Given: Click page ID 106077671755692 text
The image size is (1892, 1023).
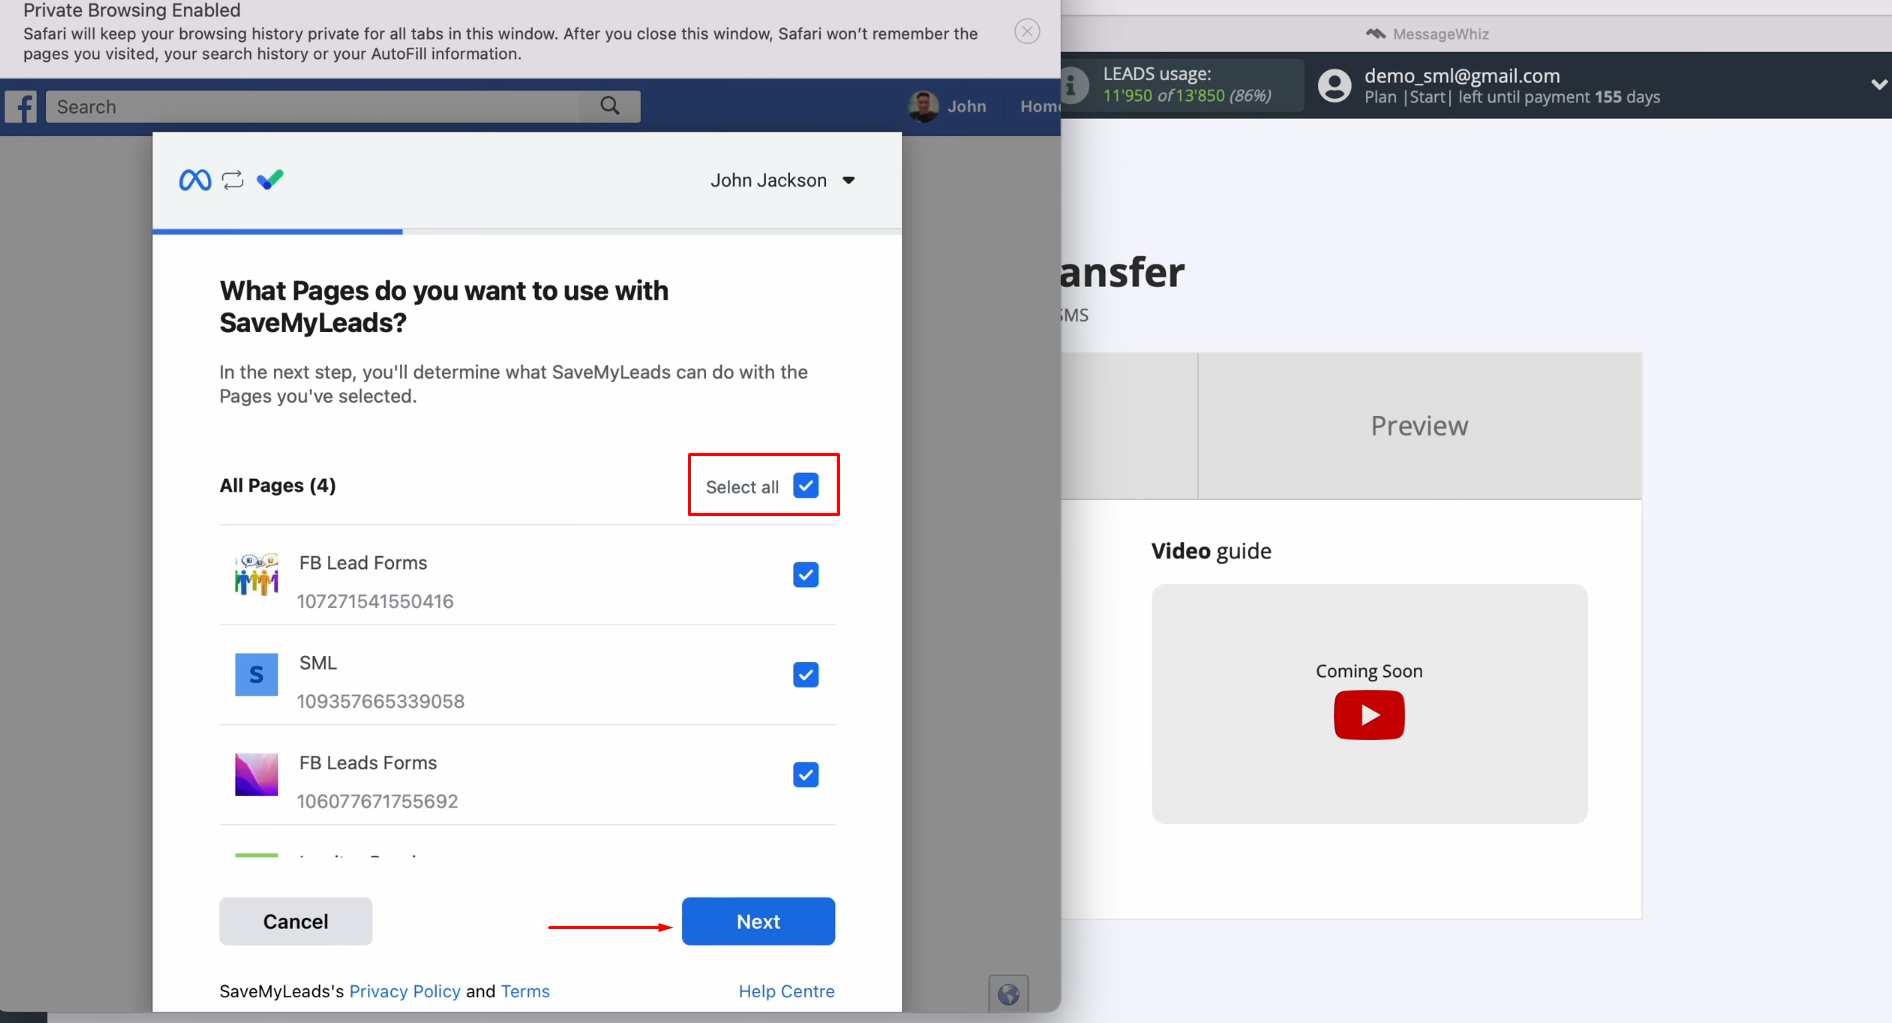Looking at the screenshot, I should [377, 801].
